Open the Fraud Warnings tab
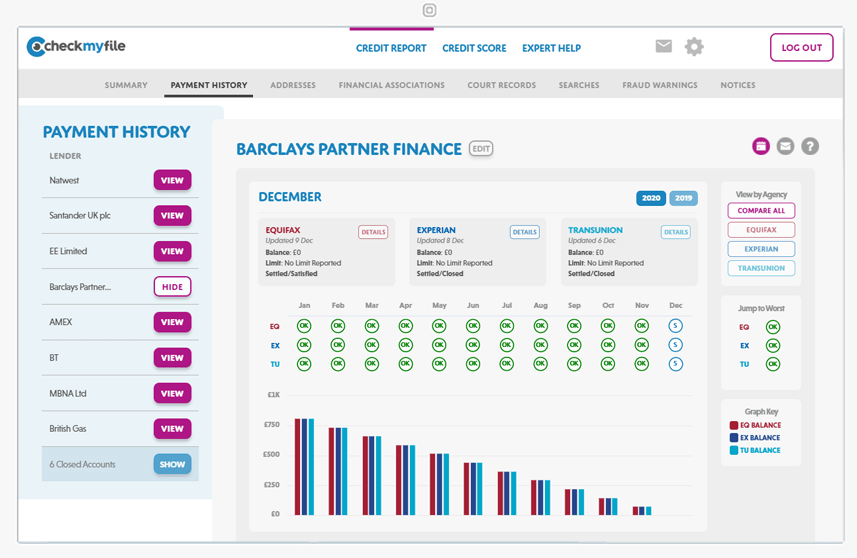Image resolution: width=857 pixels, height=558 pixels. tap(660, 85)
